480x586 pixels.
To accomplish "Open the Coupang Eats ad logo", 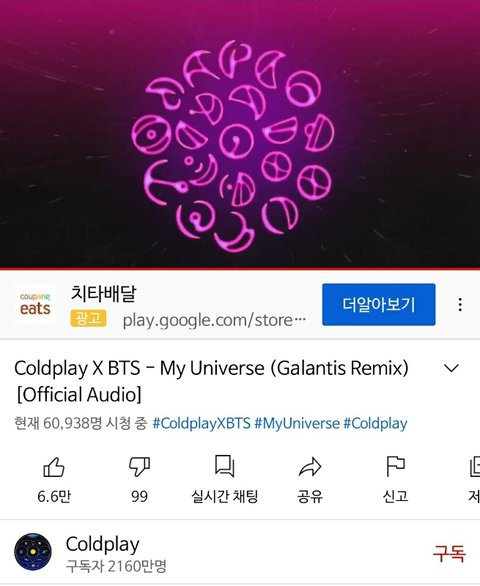I will (35, 304).
